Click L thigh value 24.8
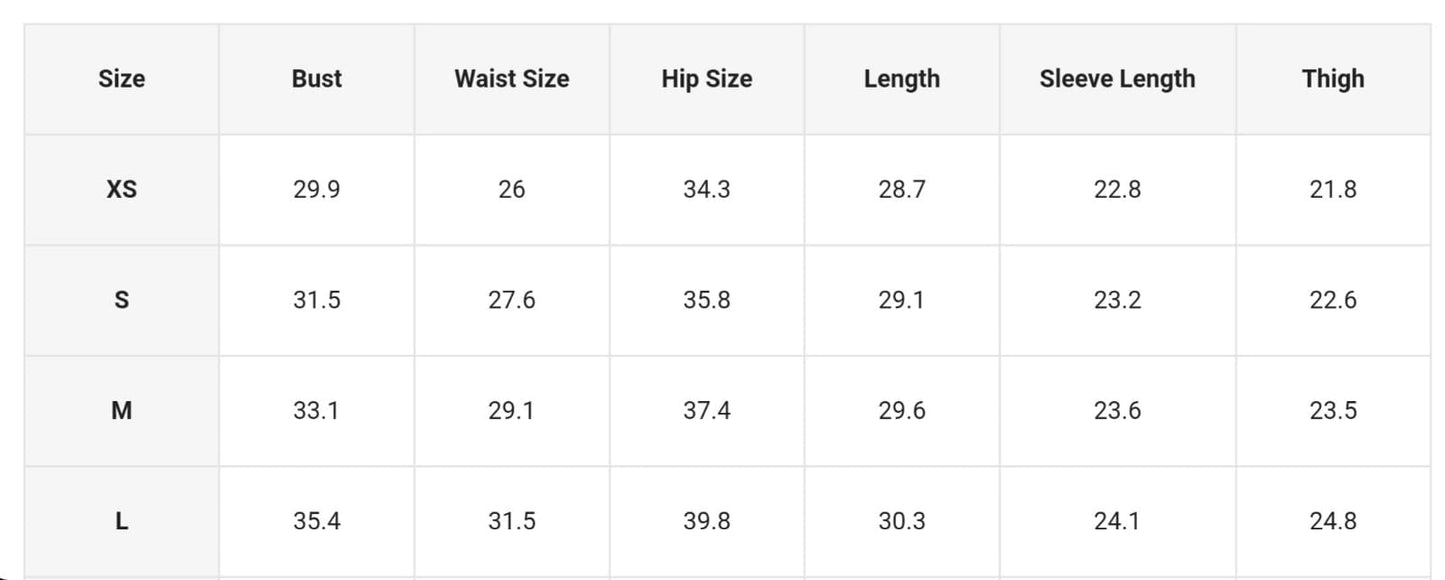 (1333, 521)
